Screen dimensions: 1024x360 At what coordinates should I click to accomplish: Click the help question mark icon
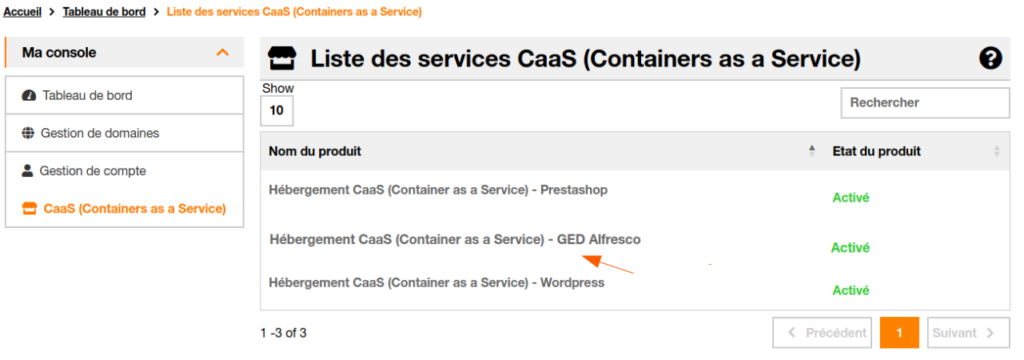[x=990, y=59]
